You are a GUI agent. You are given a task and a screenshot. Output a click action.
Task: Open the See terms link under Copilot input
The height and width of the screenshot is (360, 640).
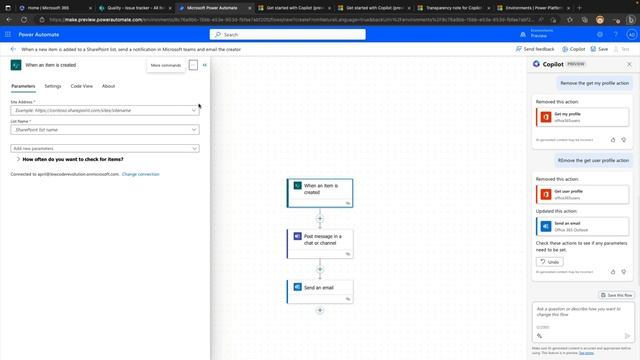coord(586,353)
